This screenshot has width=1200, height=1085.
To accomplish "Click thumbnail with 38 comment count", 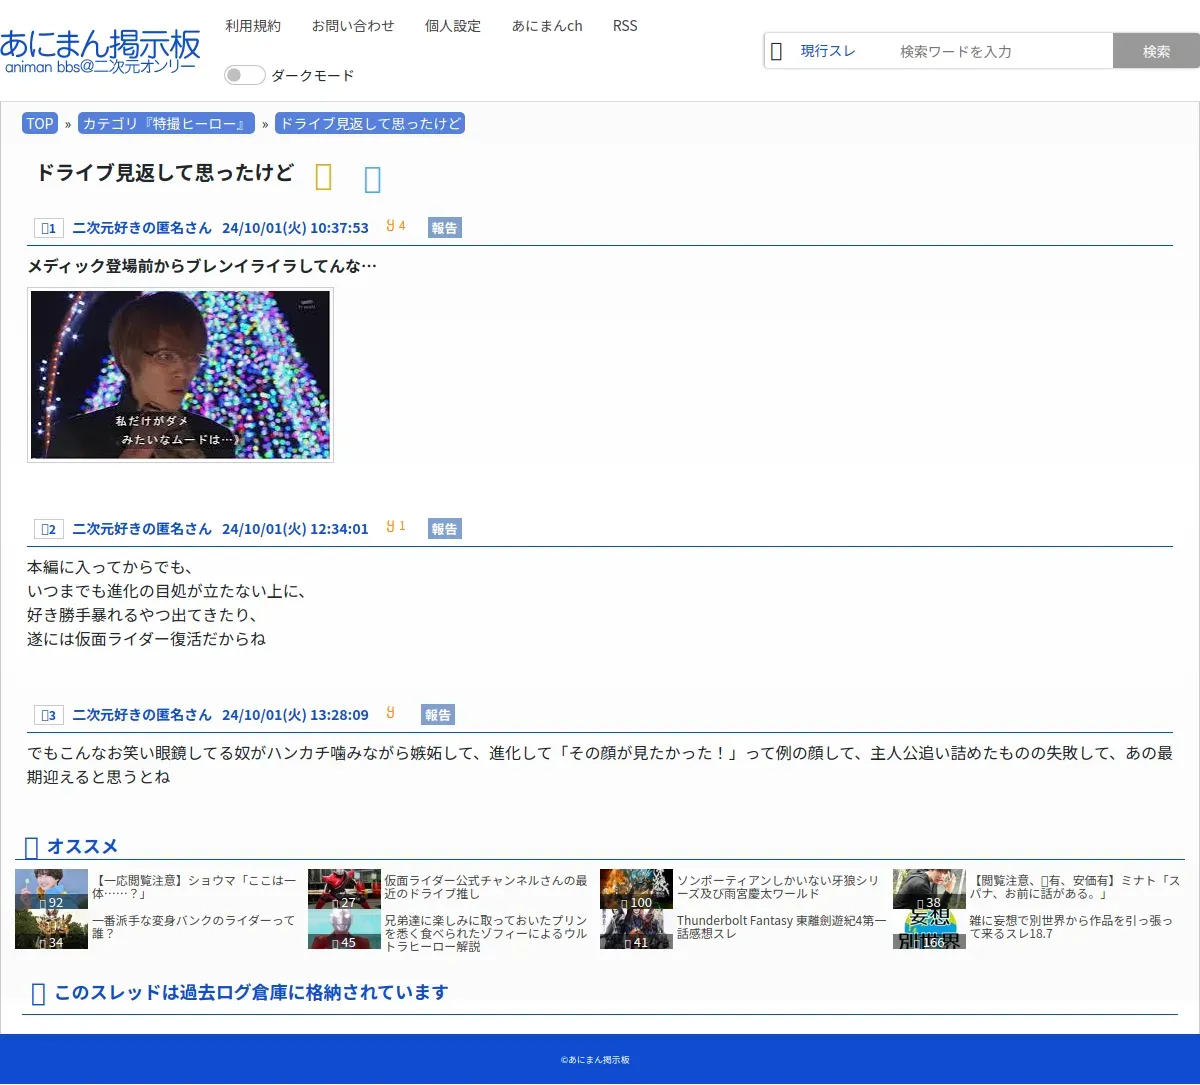I will (930, 889).
